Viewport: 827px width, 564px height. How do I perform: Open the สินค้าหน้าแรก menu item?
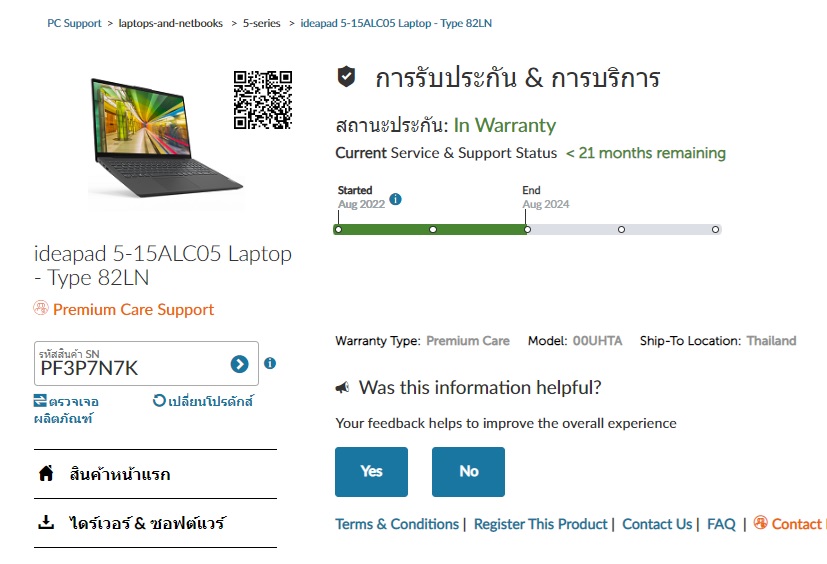[156, 474]
